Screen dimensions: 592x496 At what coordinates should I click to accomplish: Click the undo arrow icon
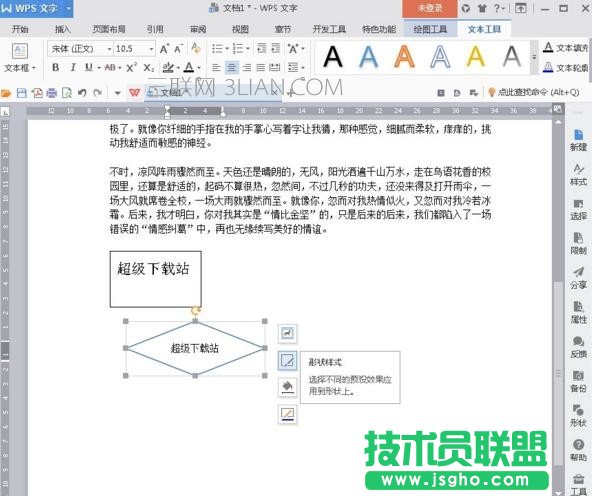coord(82,92)
